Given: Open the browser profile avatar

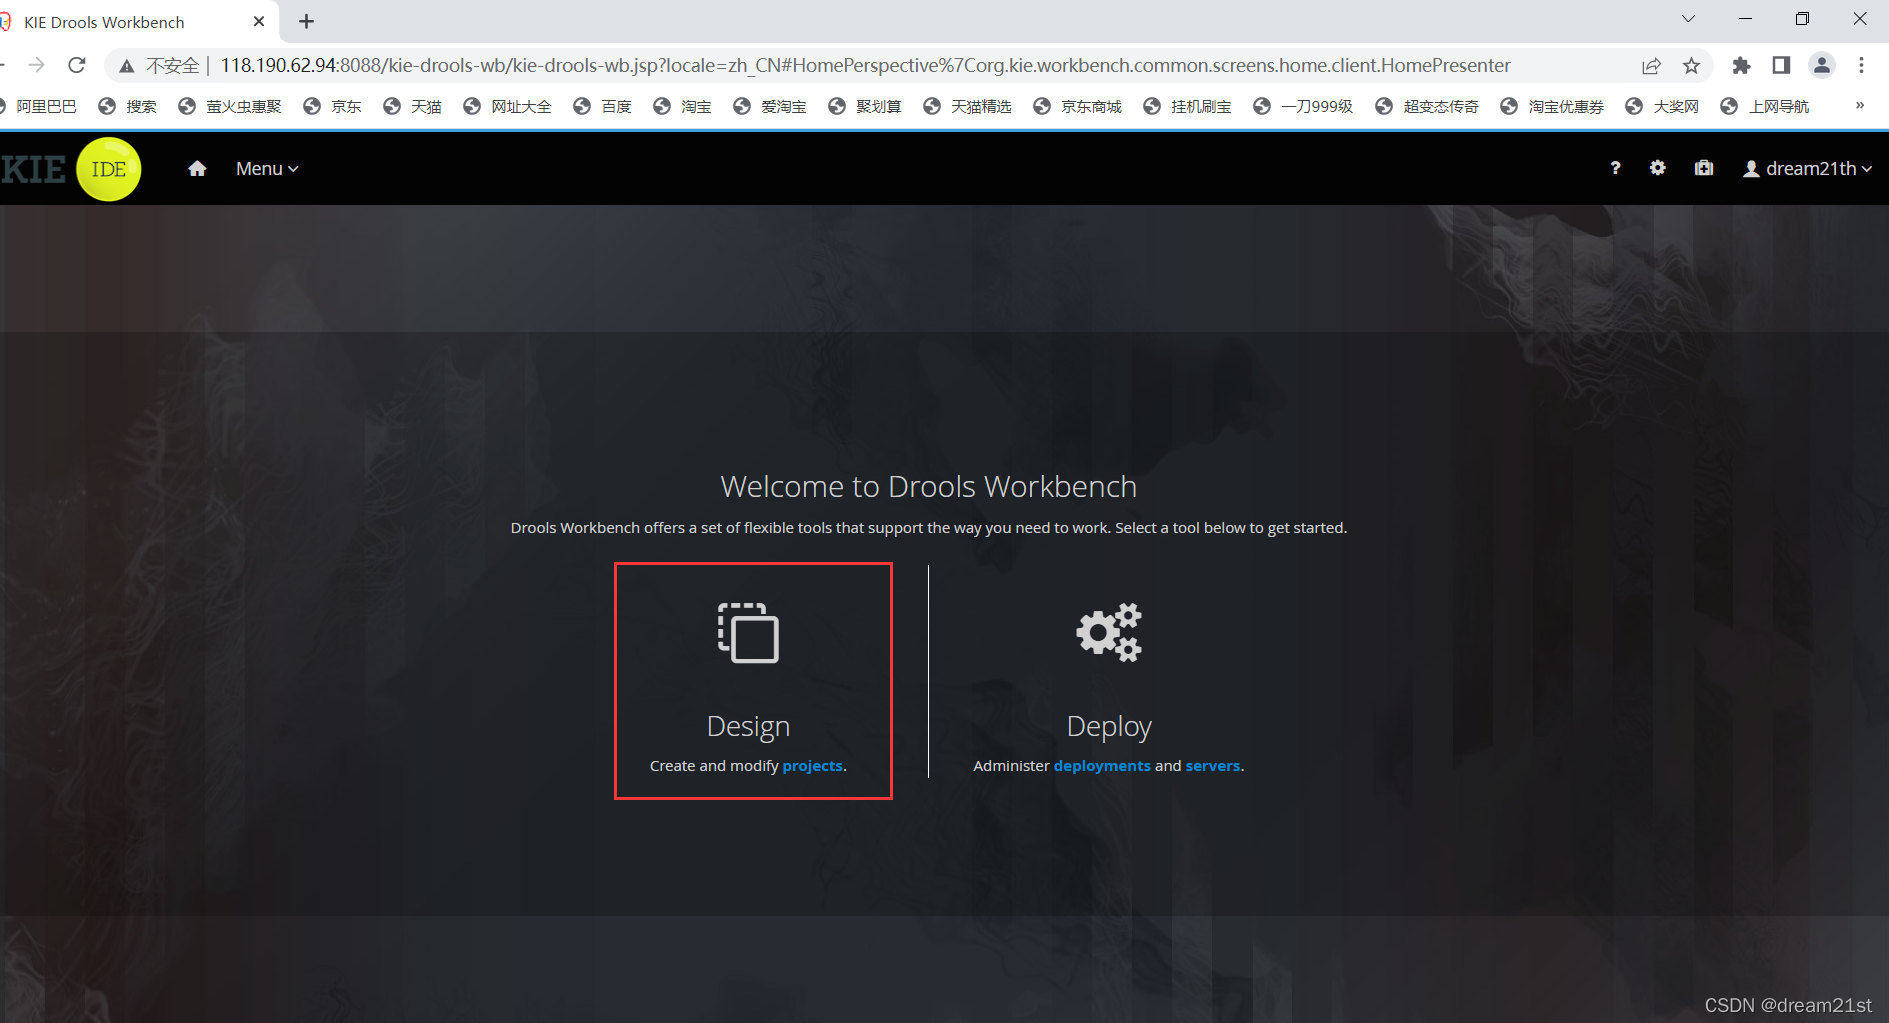Looking at the screenshot, I should point(1822,66).
